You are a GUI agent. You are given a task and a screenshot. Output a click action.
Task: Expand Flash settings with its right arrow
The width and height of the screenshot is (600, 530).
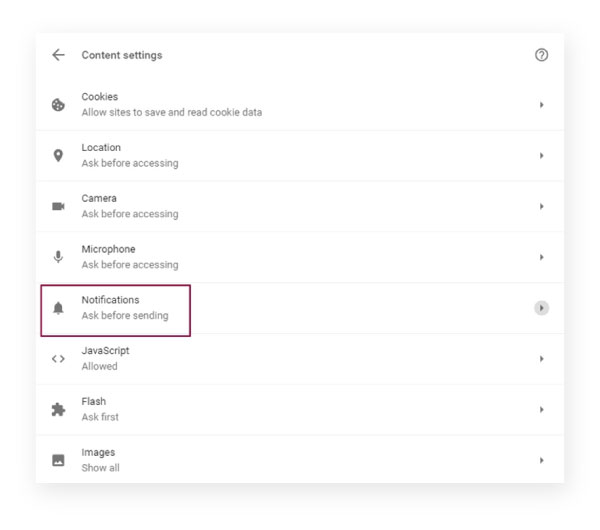(x=541, y=409)
